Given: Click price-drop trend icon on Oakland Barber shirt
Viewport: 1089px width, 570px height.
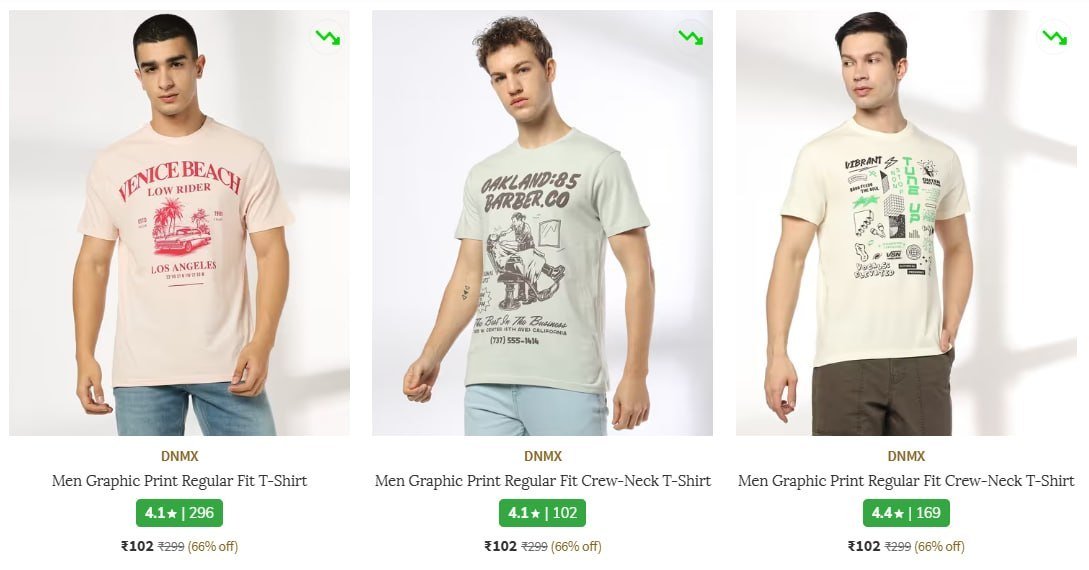Looking at the screenshot, I should click(x=690, y=38).
